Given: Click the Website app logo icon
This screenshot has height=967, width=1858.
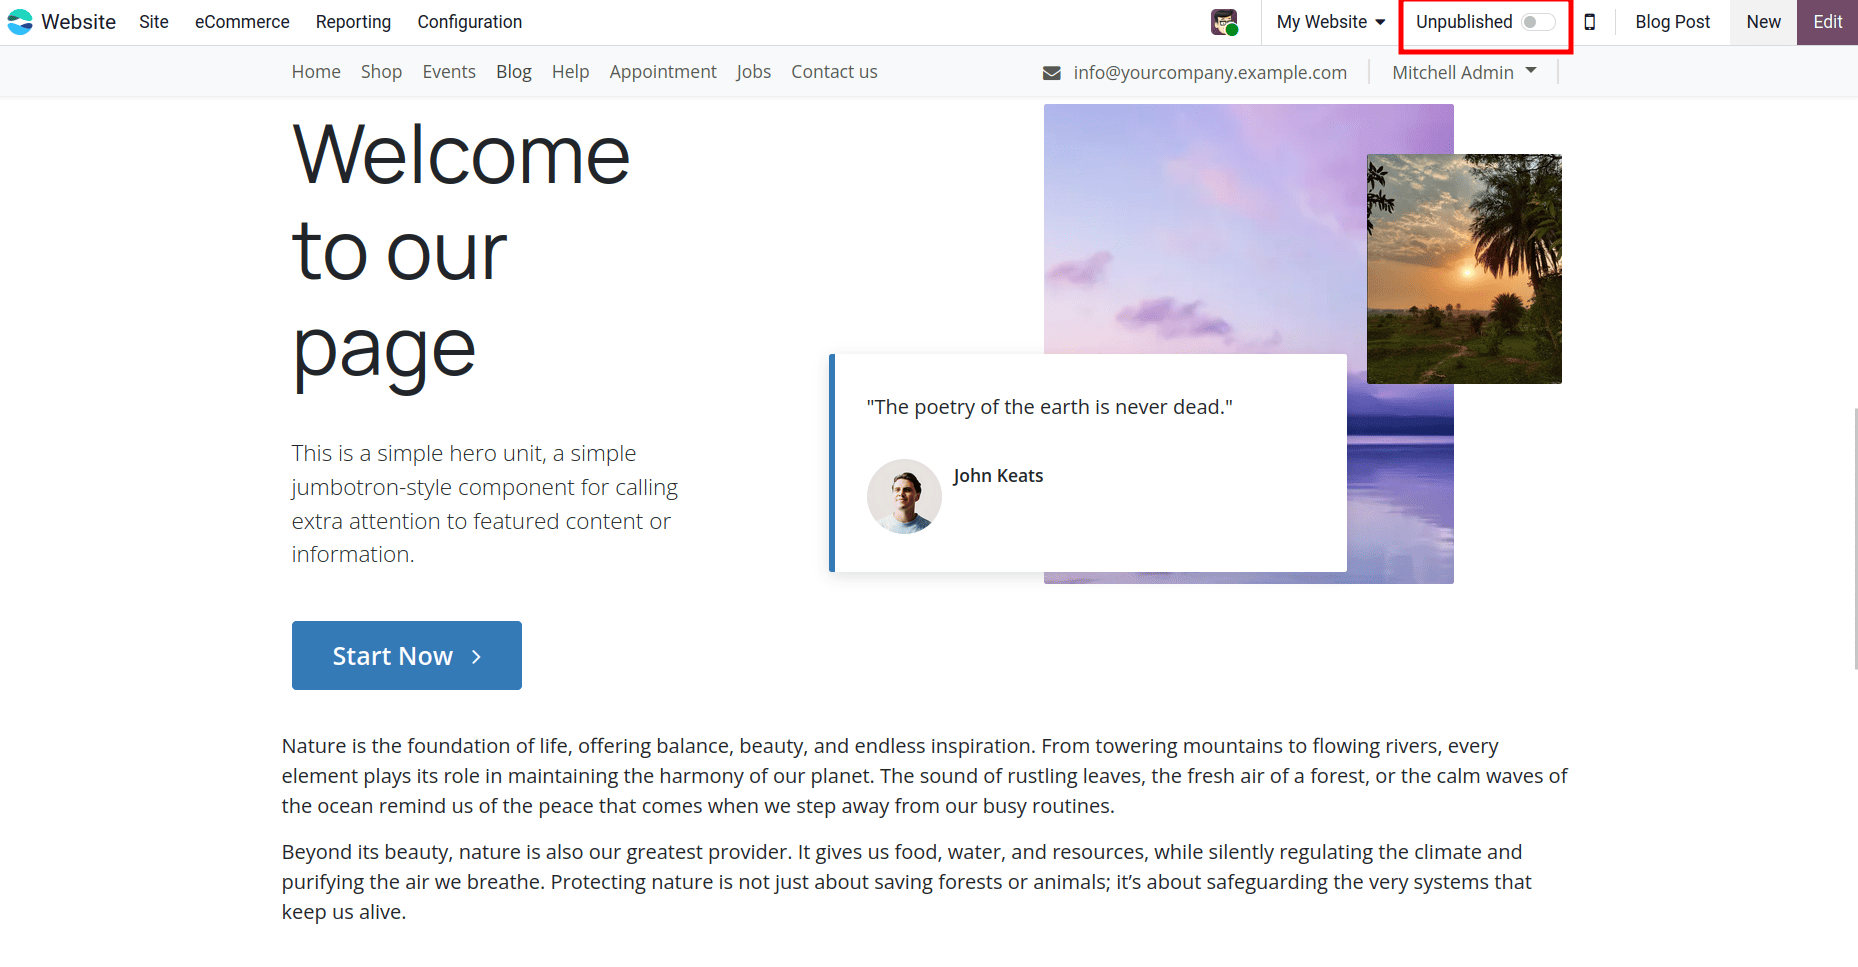Looking at the screenshot, I should (x=20, y=21).
